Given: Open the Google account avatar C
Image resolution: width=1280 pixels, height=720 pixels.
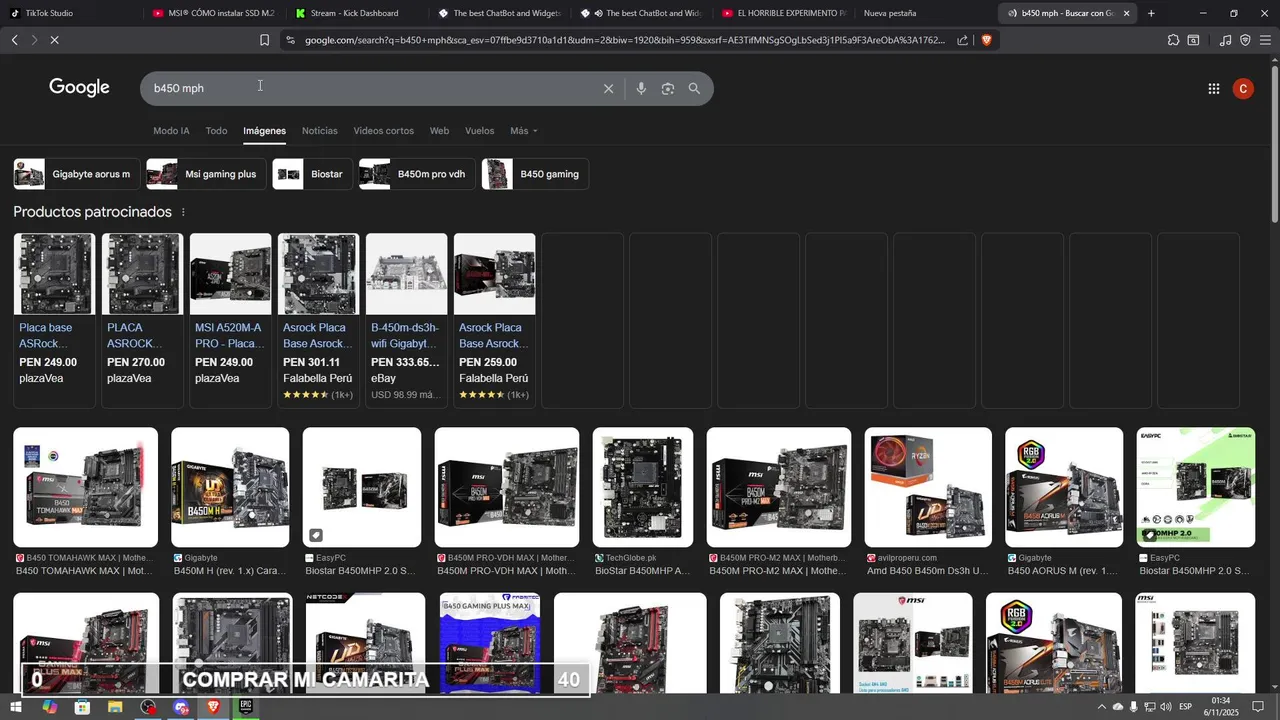Looking at the screenshot, I should [1243, 88].
